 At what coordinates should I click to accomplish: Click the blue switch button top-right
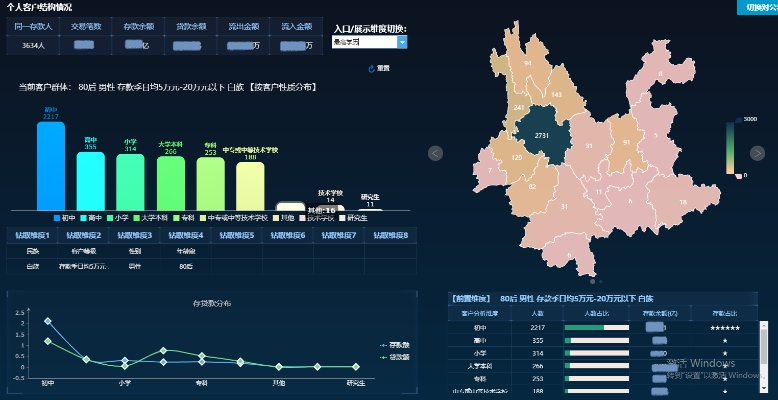pyautogui.click(x=756, y=7)
